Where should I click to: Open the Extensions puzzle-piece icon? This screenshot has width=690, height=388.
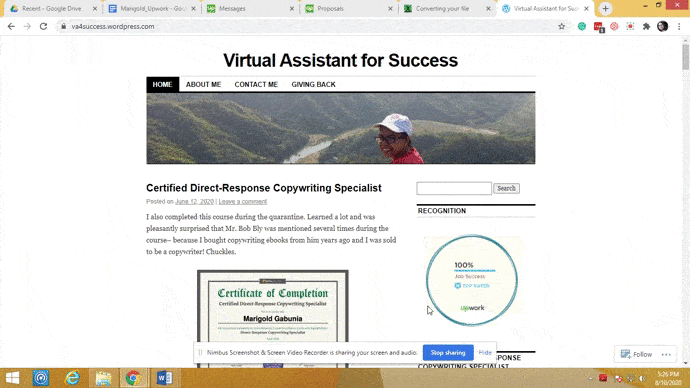click(646, 26)
